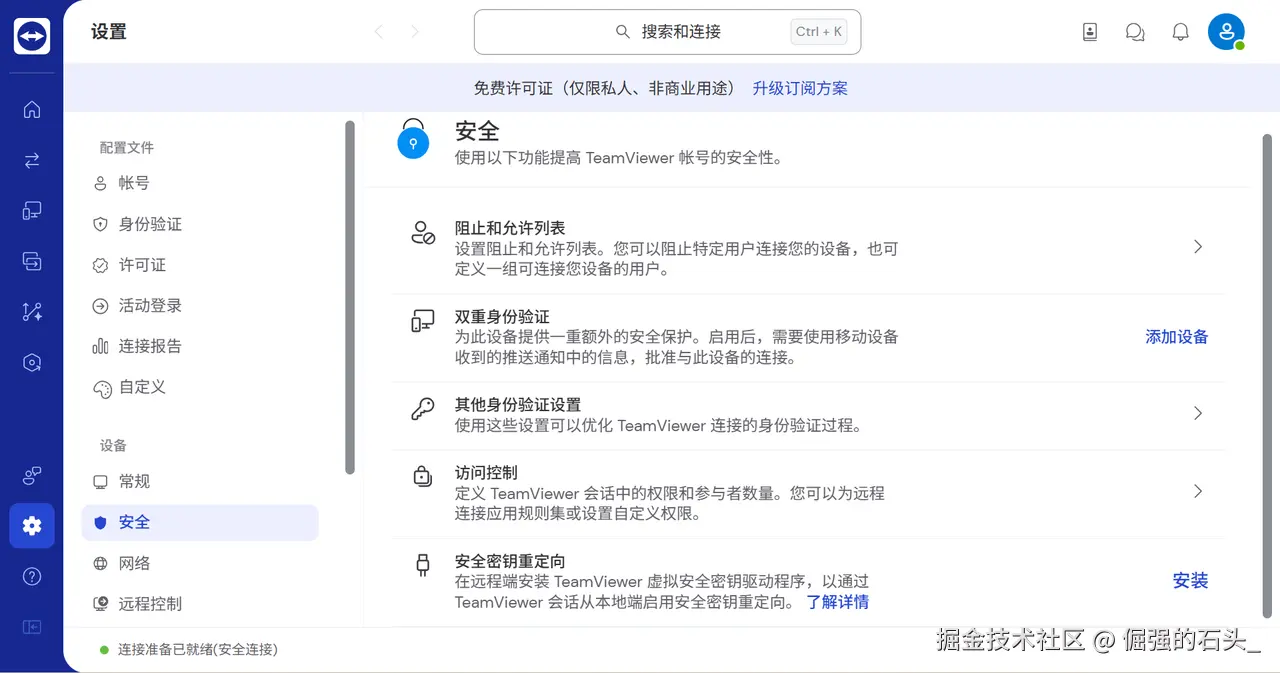This screenshot has width=1280, height=673.
Task: Open the devices monitor icon in left rail
Action: (x=32, y=211)
